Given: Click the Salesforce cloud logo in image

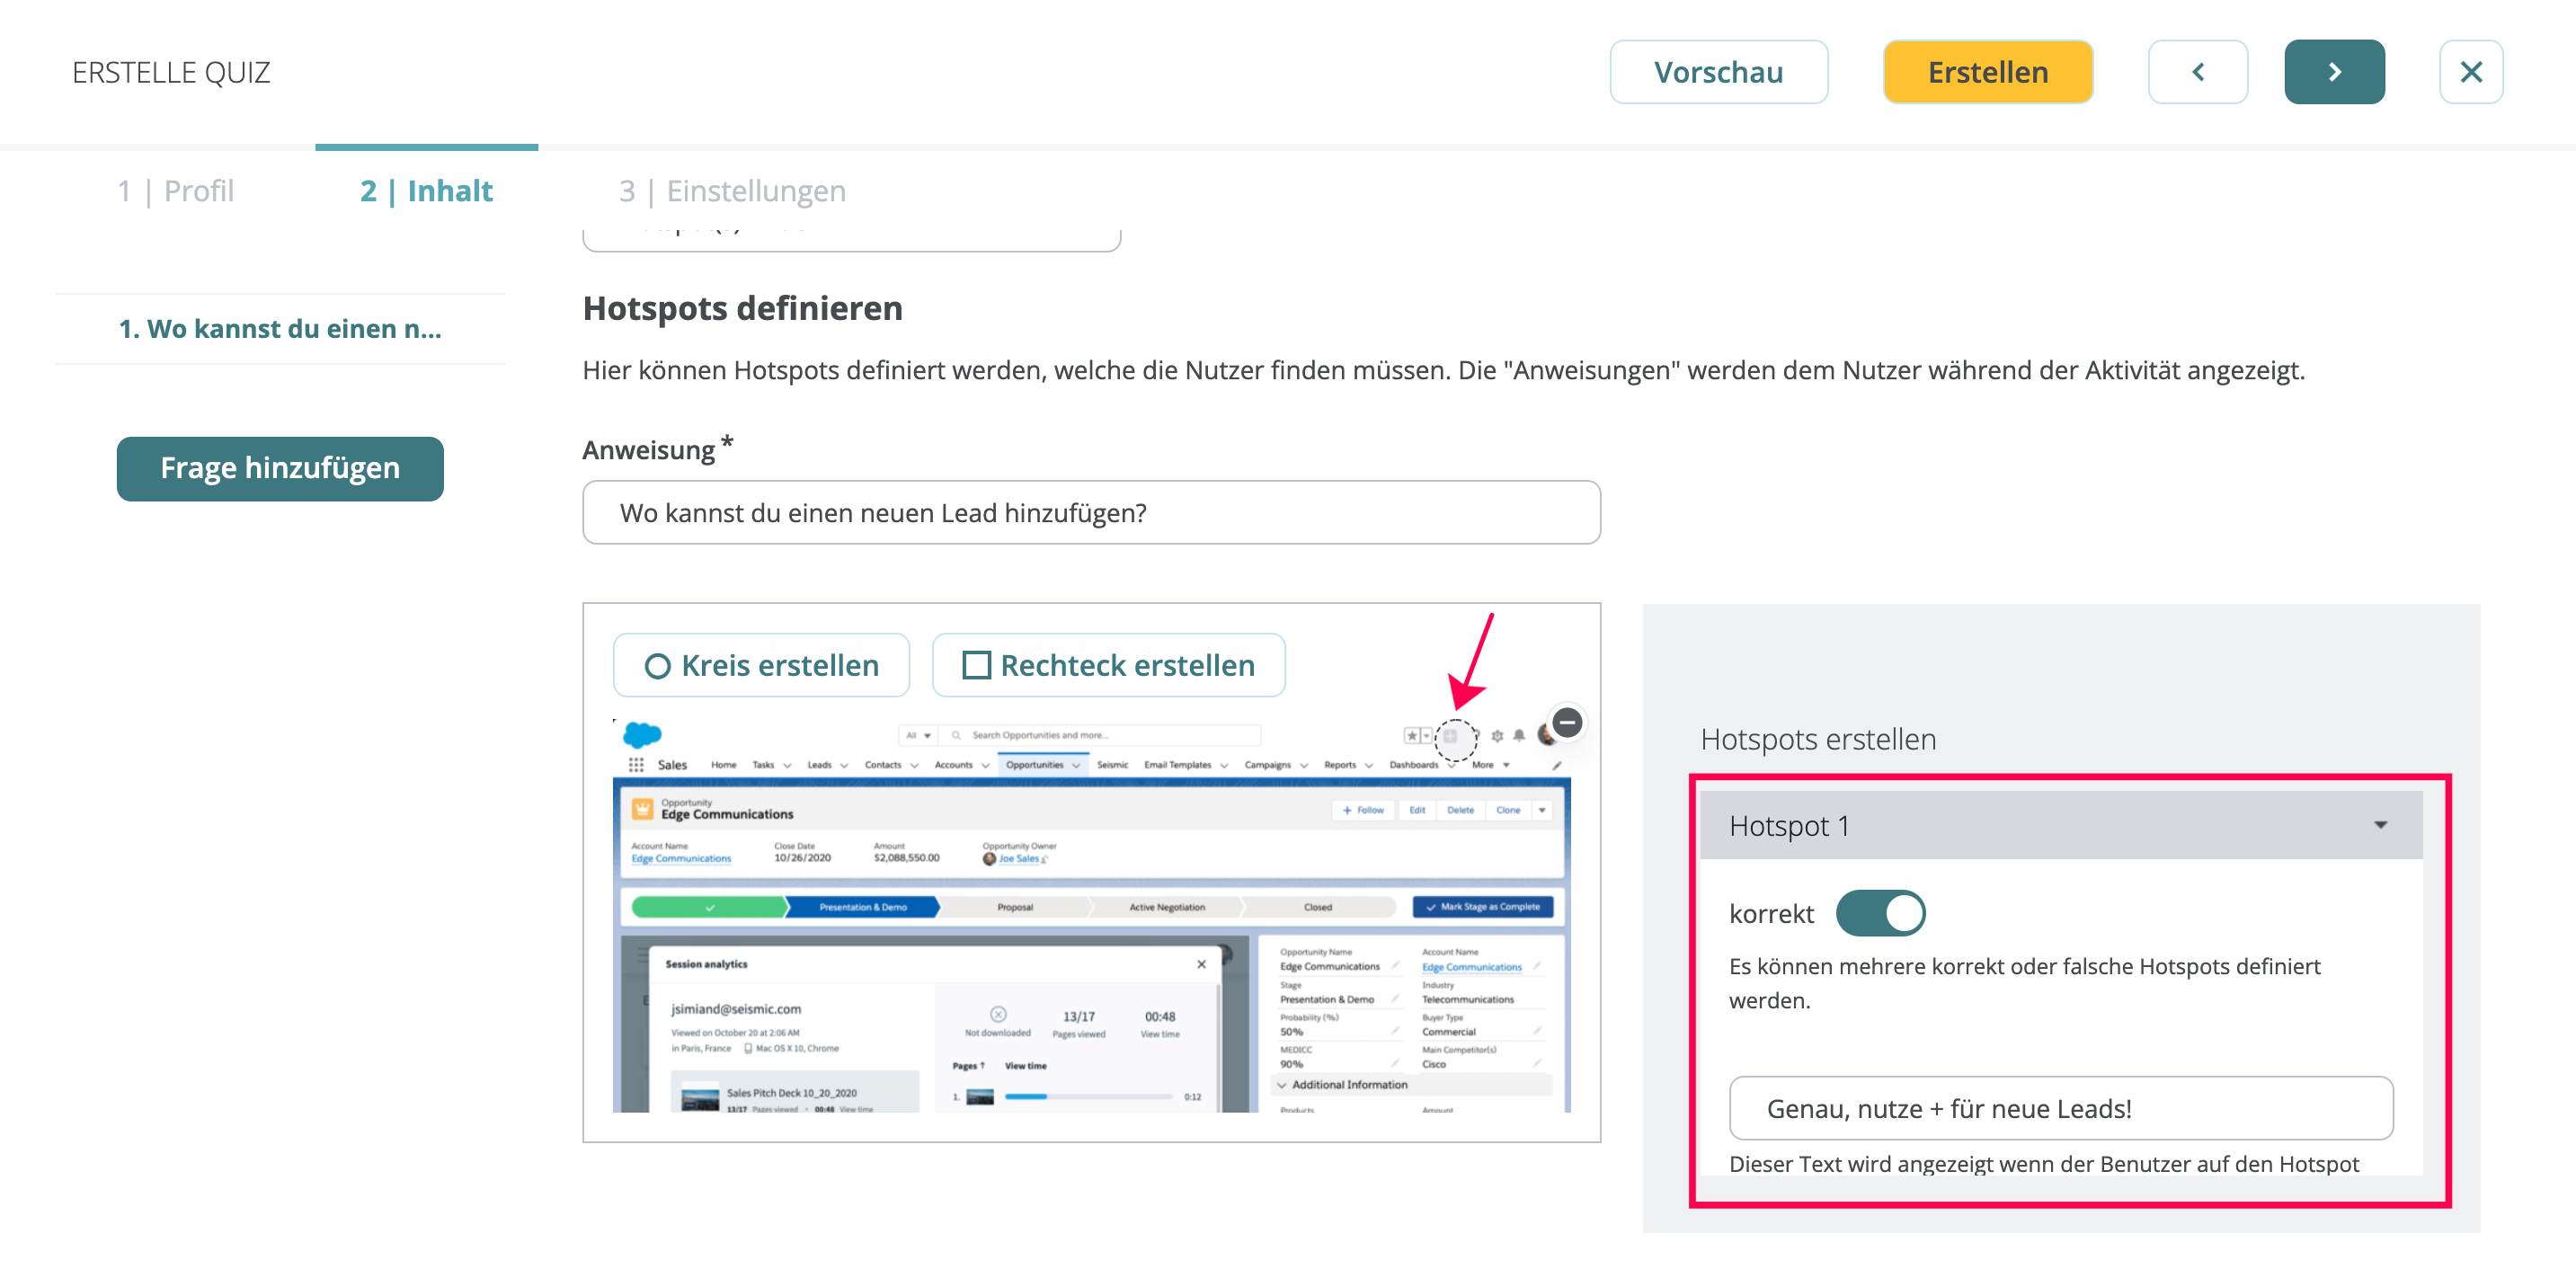Looking at the screenshot, I should 642,735.
